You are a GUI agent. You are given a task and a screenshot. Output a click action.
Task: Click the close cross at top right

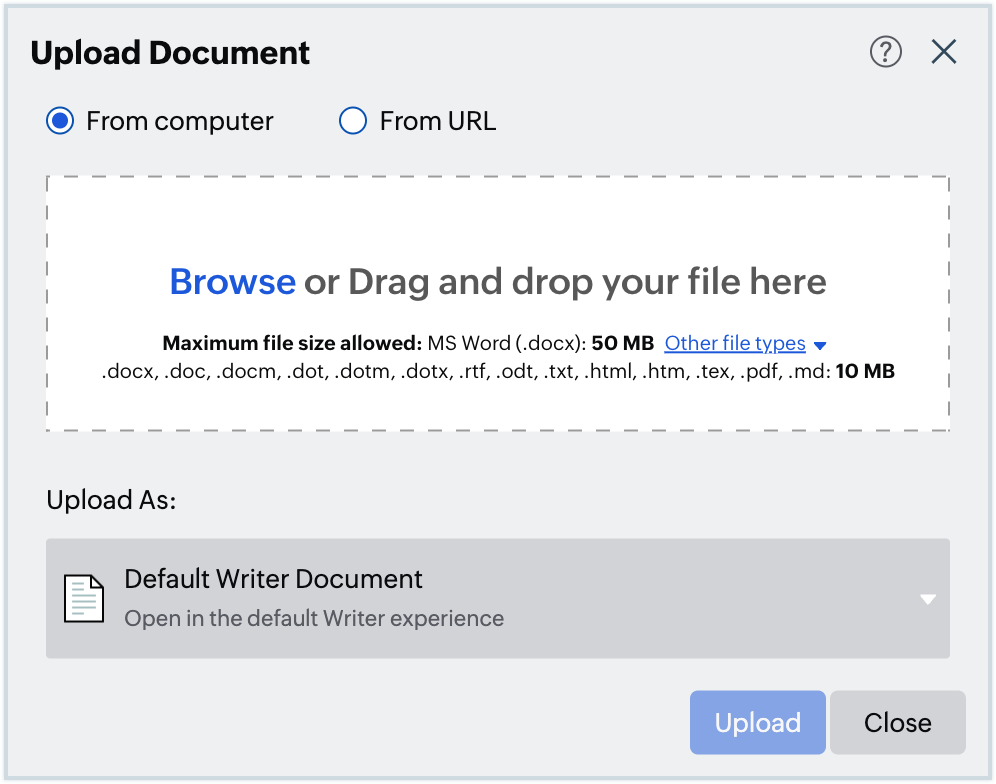click(943, 51)
